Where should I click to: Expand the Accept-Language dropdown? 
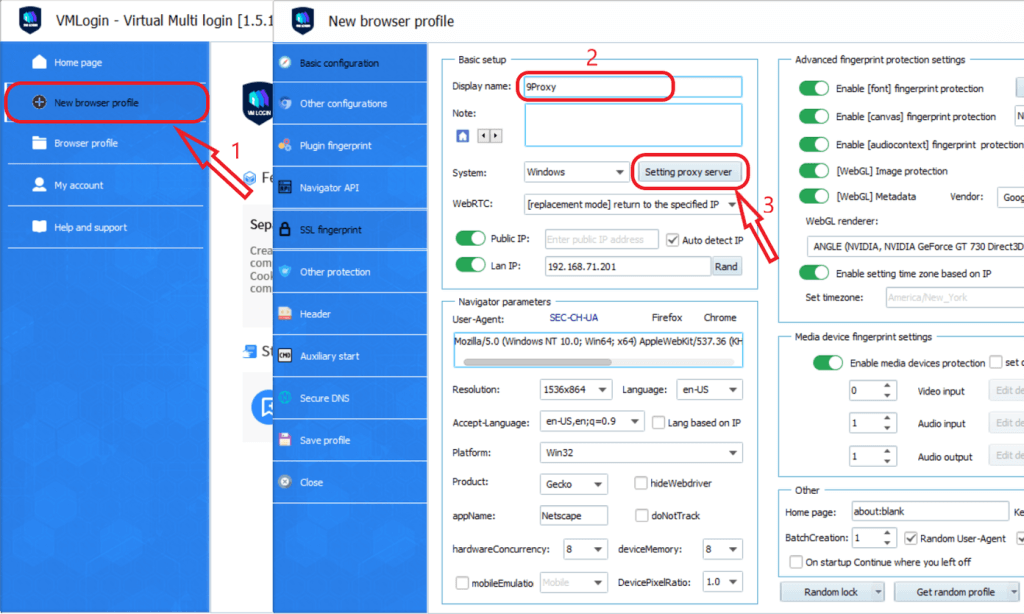[592, 421]
